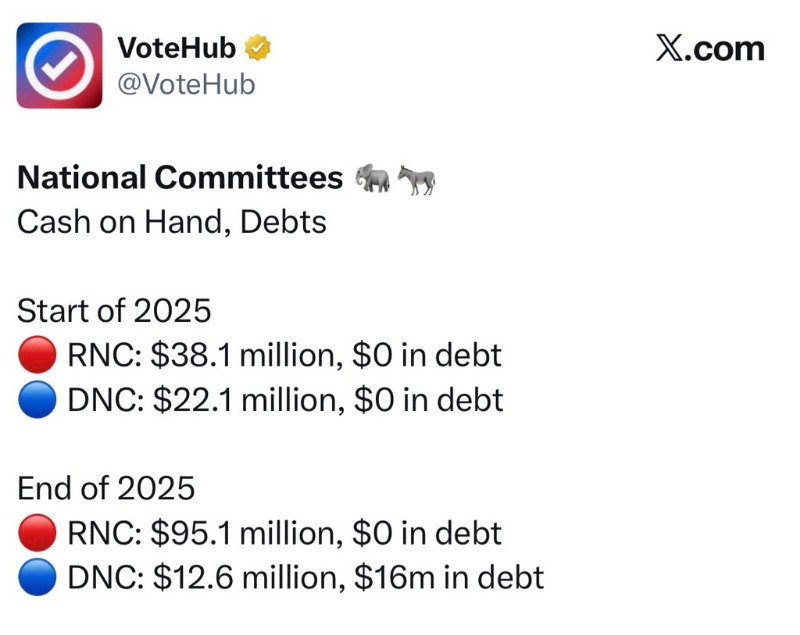Image resolution: width=800 pixels, height=635 pixels.
Task: Click the '$12.6 million' figure
Action: [x=256, y=578]
